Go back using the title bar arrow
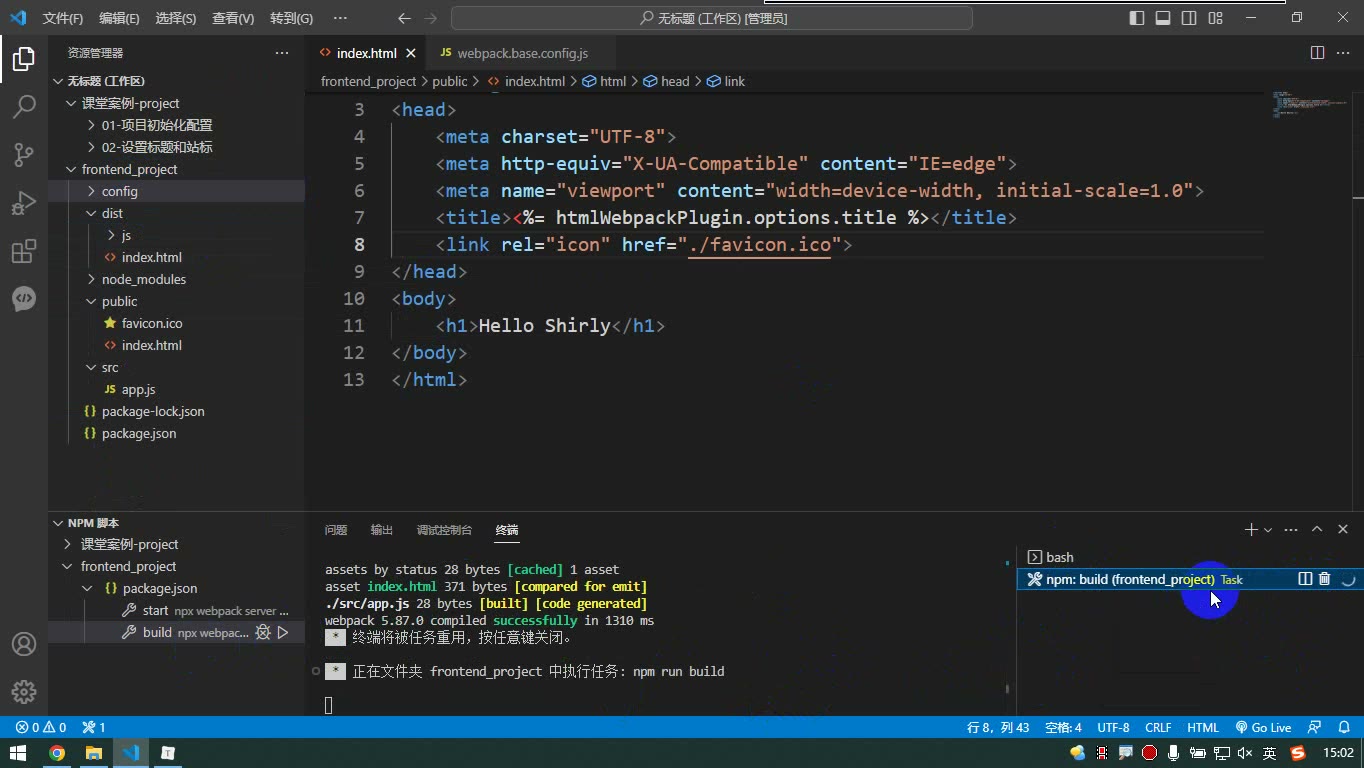Viewport: 1364px width, 768px height. click(404, 18)
